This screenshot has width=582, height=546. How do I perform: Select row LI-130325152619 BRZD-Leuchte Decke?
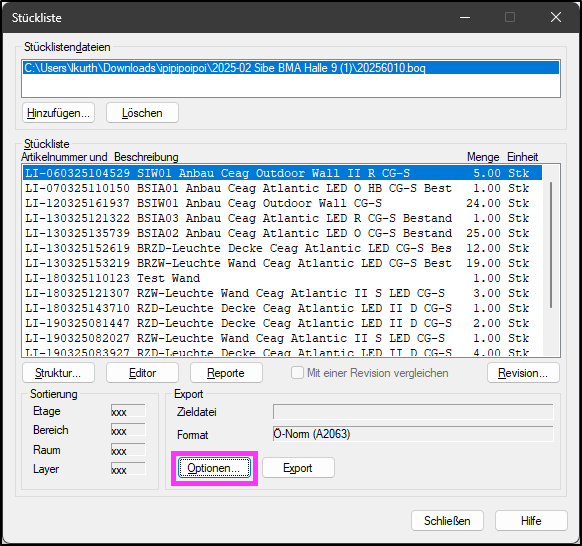pos(282,248)
